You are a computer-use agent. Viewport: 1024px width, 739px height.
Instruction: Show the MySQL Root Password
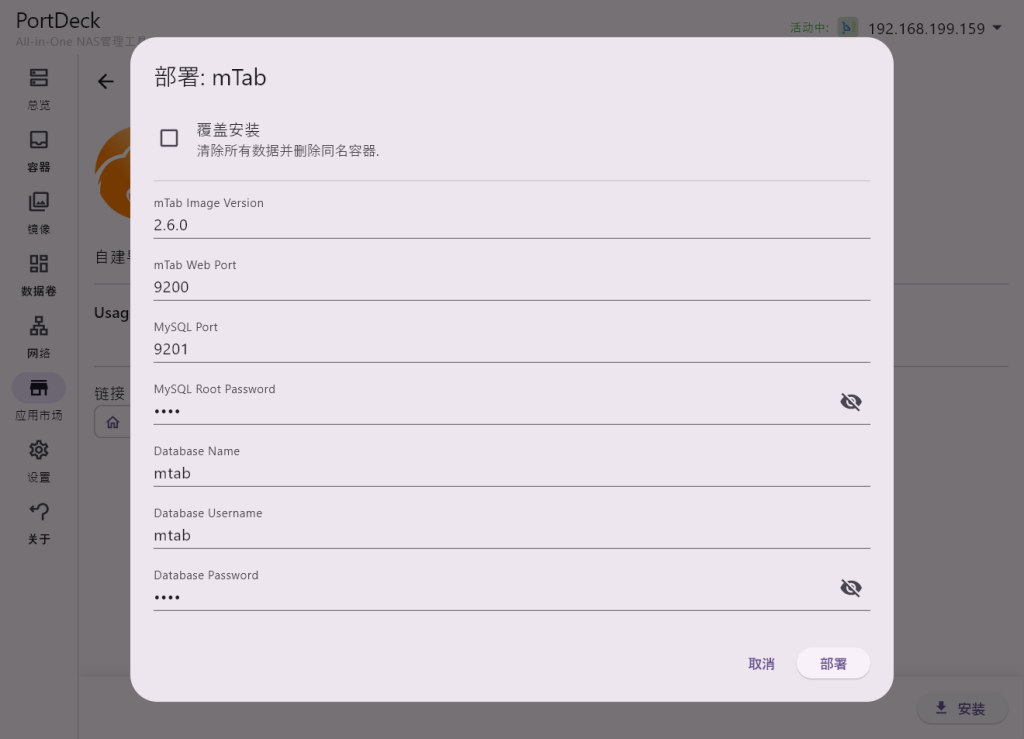pyautogui.click(x=850, y=402)
